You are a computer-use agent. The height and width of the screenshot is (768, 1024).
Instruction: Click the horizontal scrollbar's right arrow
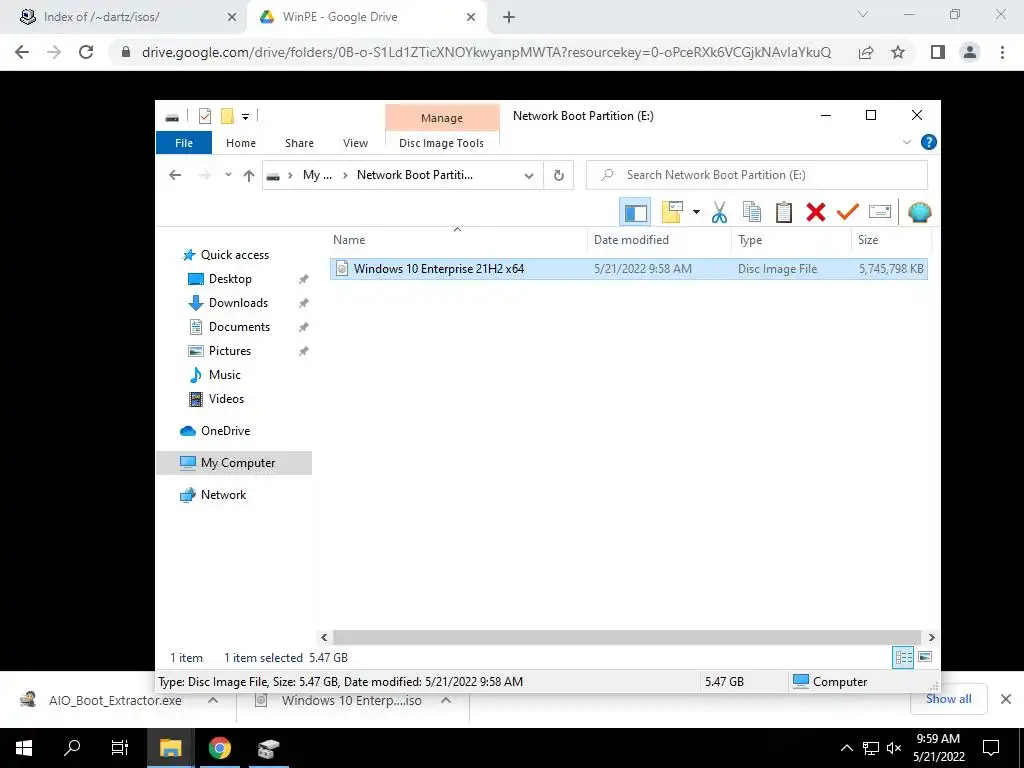931,637
